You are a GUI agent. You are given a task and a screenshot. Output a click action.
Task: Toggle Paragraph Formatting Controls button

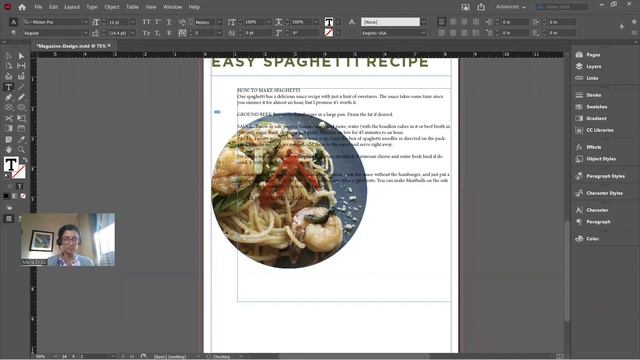(13, 33)
